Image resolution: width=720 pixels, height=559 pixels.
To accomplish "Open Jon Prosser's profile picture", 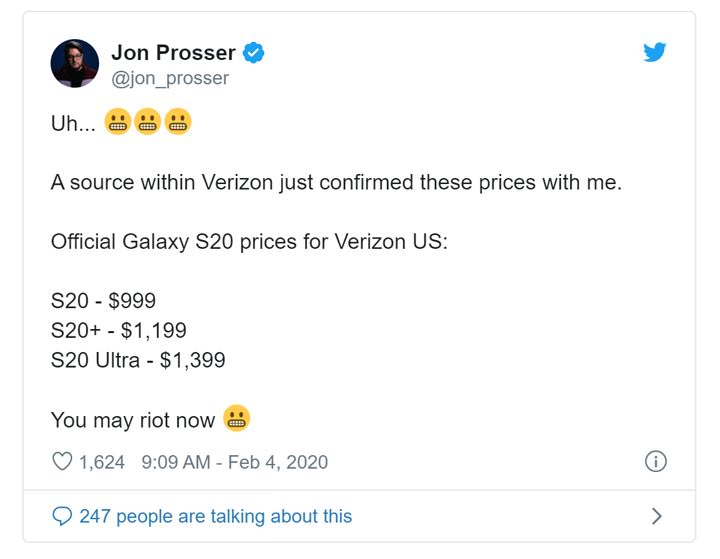I will pyautogui.click(x=75, y=64).
